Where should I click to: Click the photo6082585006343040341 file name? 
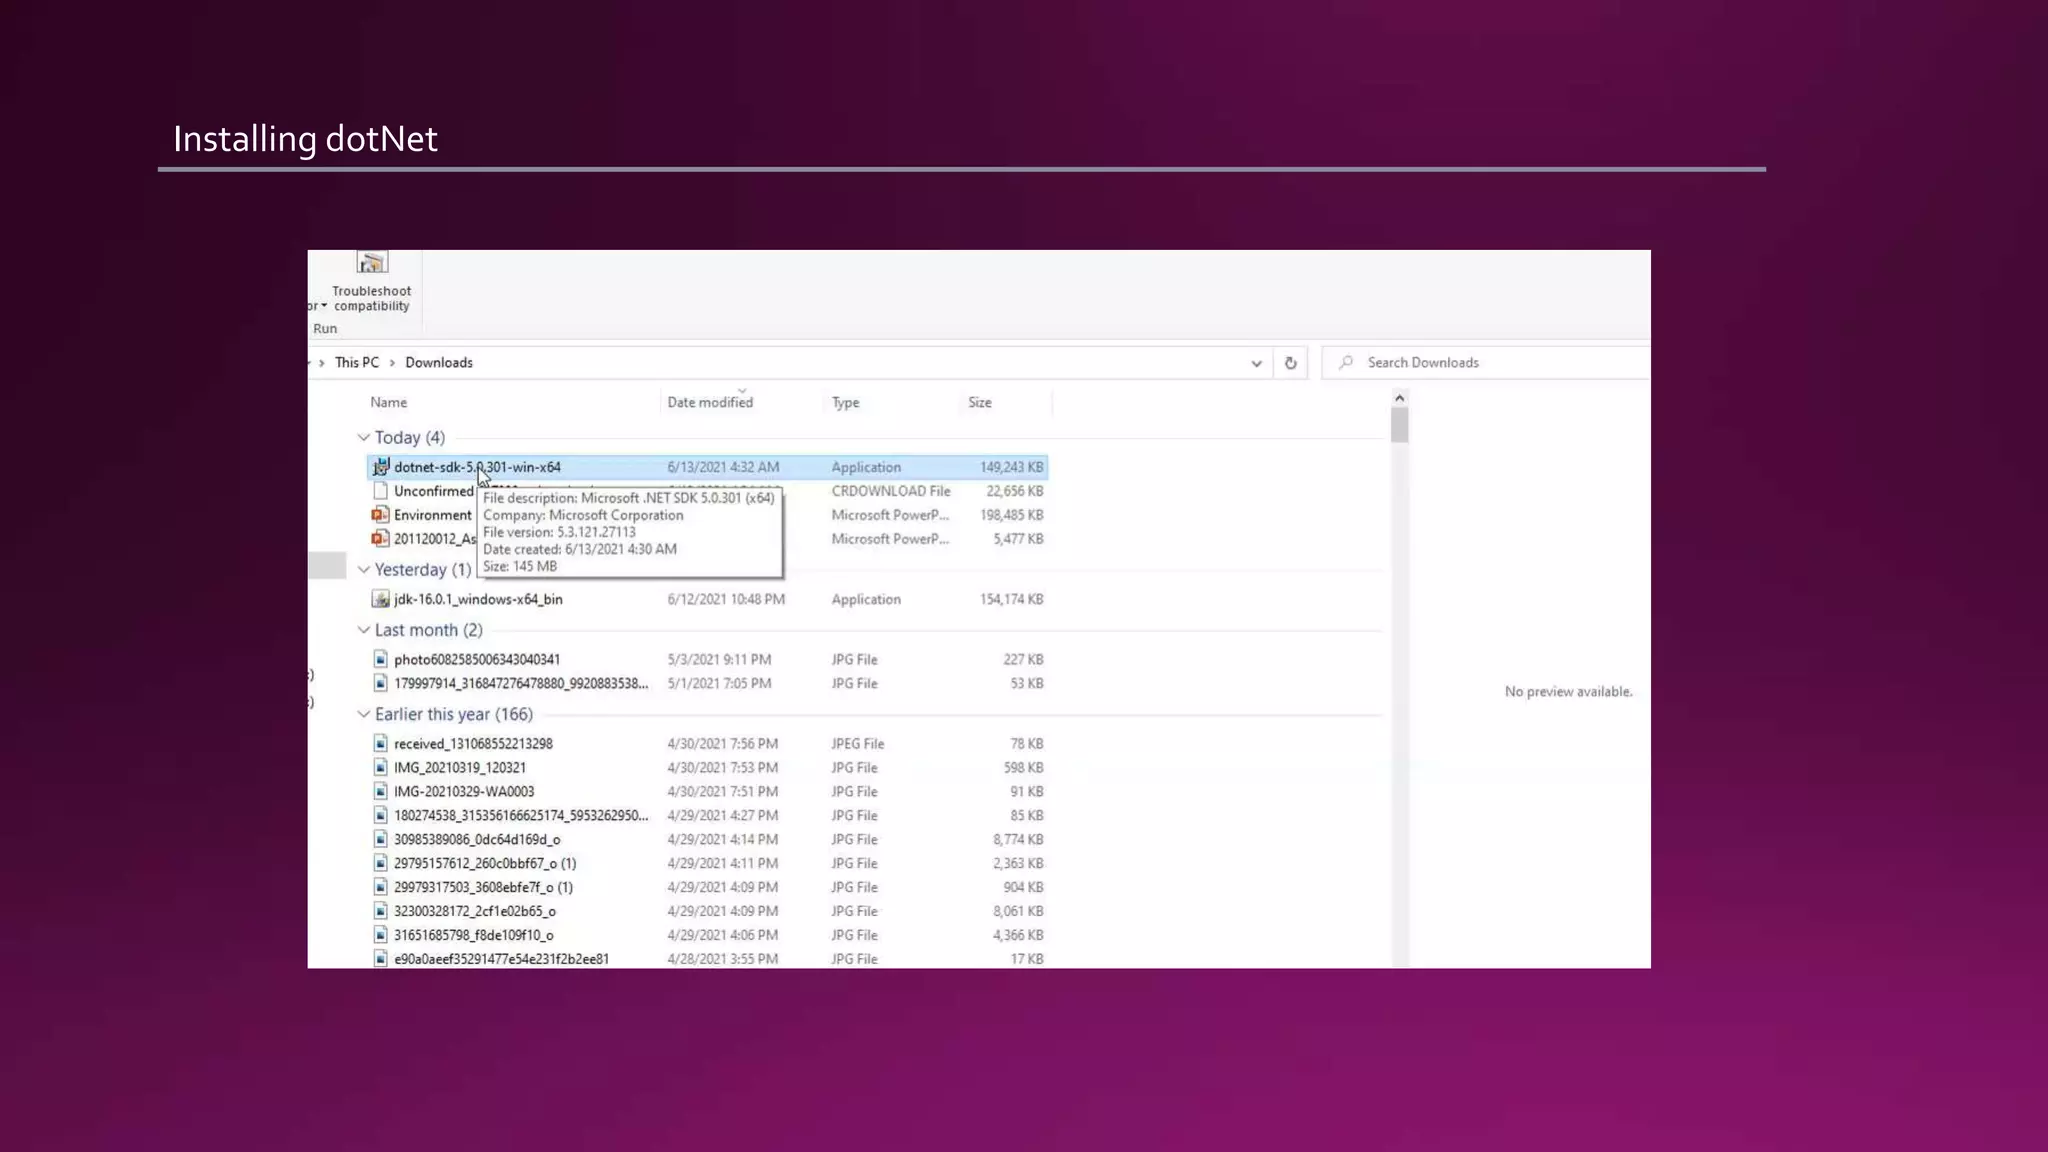pos(477,659)
